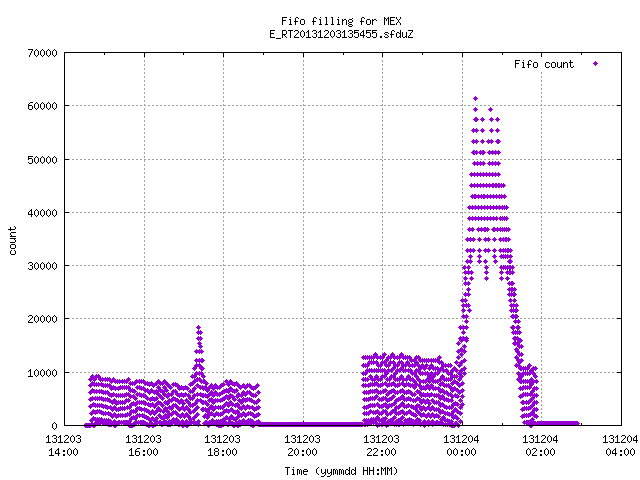The width and height of the screenshot is (640, 480).
Task: Click the chart title 'Fifo filling for MEX'
Action: point(341,21)
